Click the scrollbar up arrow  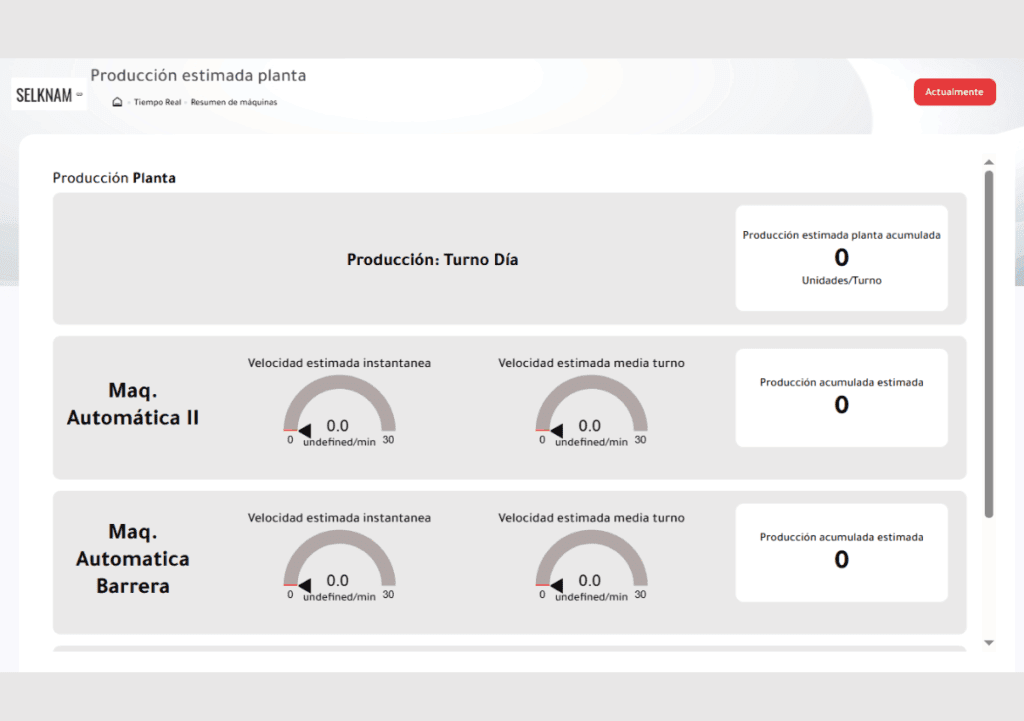click(x=988, y=162)
